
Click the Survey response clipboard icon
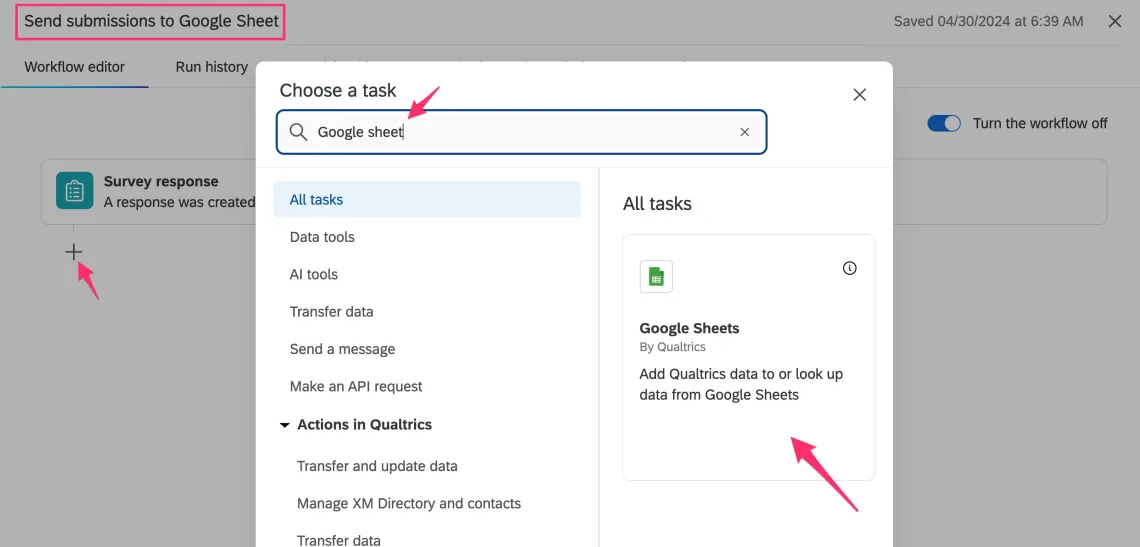[74, 191]
